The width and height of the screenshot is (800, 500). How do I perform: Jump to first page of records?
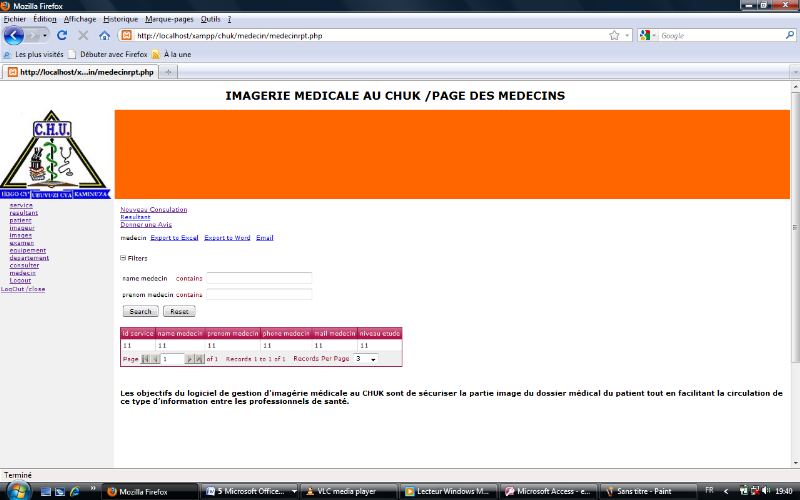coord(145,359)
